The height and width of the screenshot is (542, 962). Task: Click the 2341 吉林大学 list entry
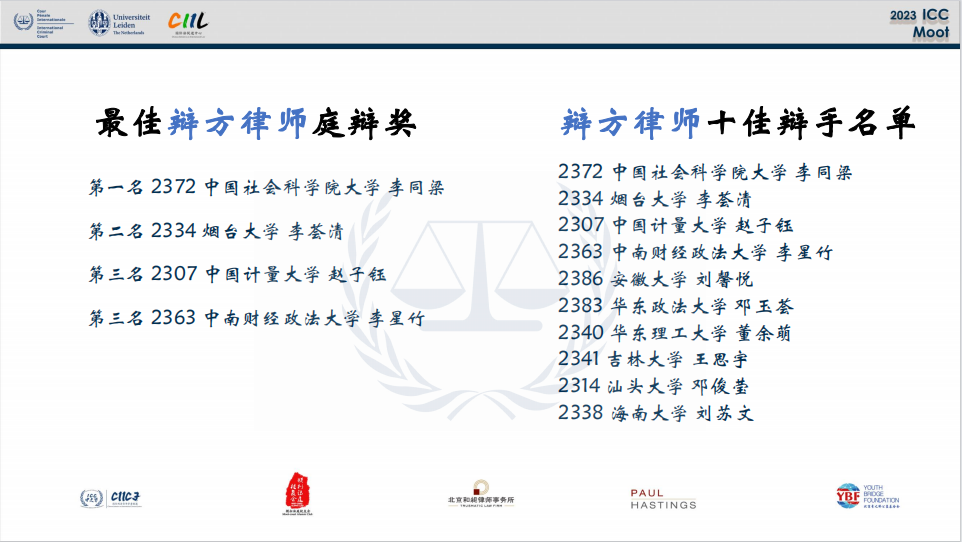653,359
